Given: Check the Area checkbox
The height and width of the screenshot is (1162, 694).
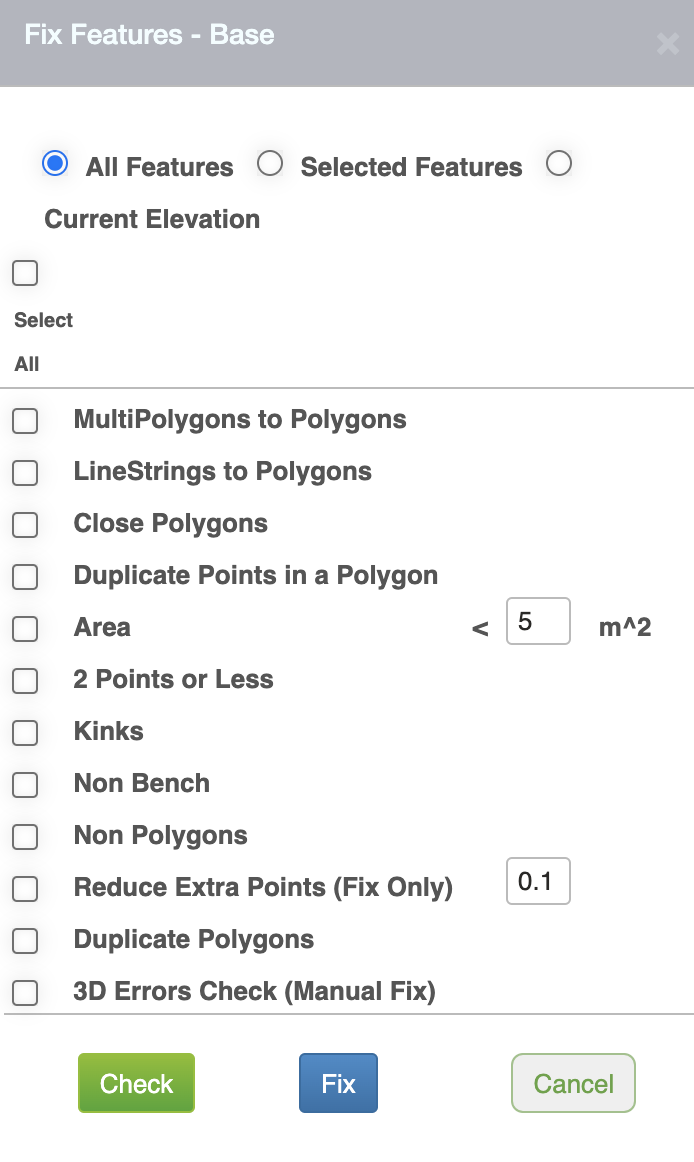Looking at the screenshot, I should [x=25, y=628].
